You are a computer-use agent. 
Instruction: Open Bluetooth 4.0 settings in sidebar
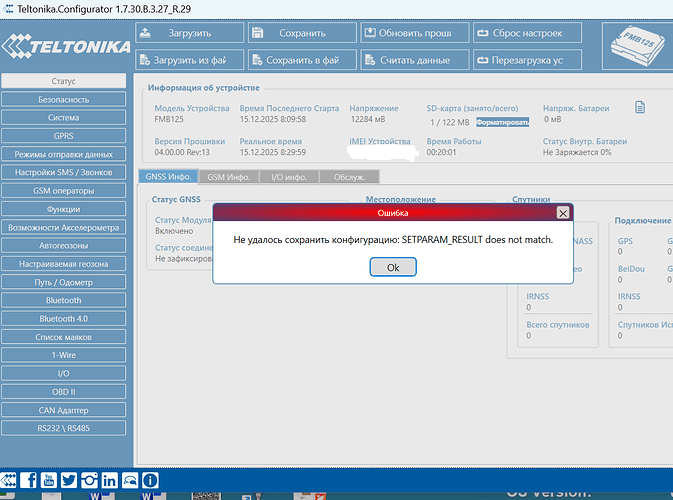click(x=63, y=319)
